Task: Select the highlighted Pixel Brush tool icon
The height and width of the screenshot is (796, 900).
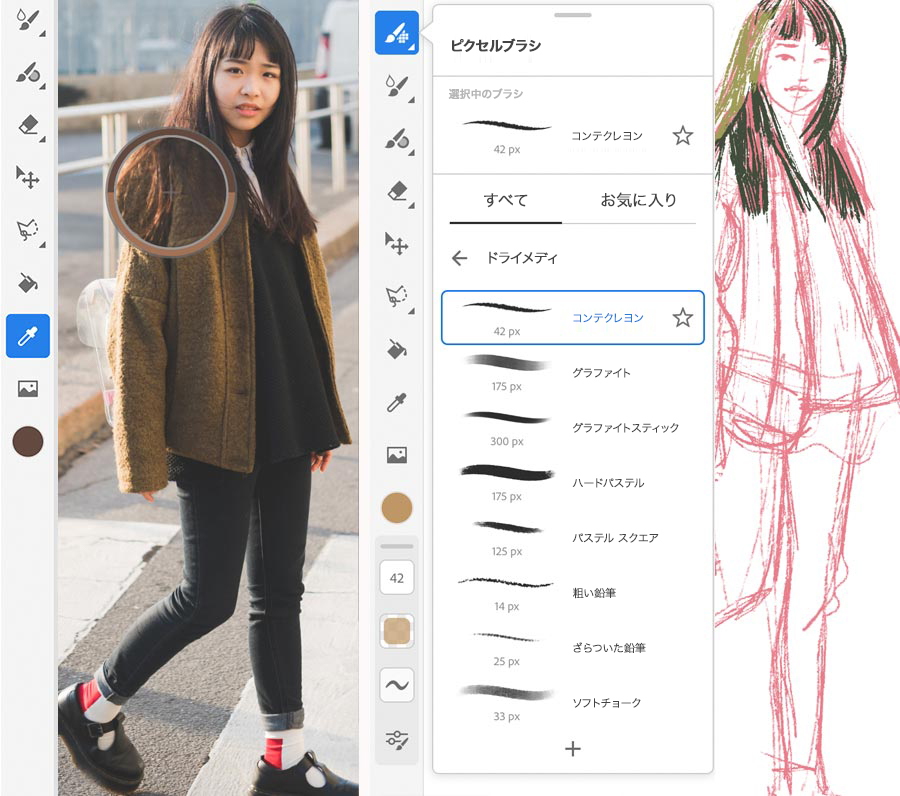Action: point(397,33)
